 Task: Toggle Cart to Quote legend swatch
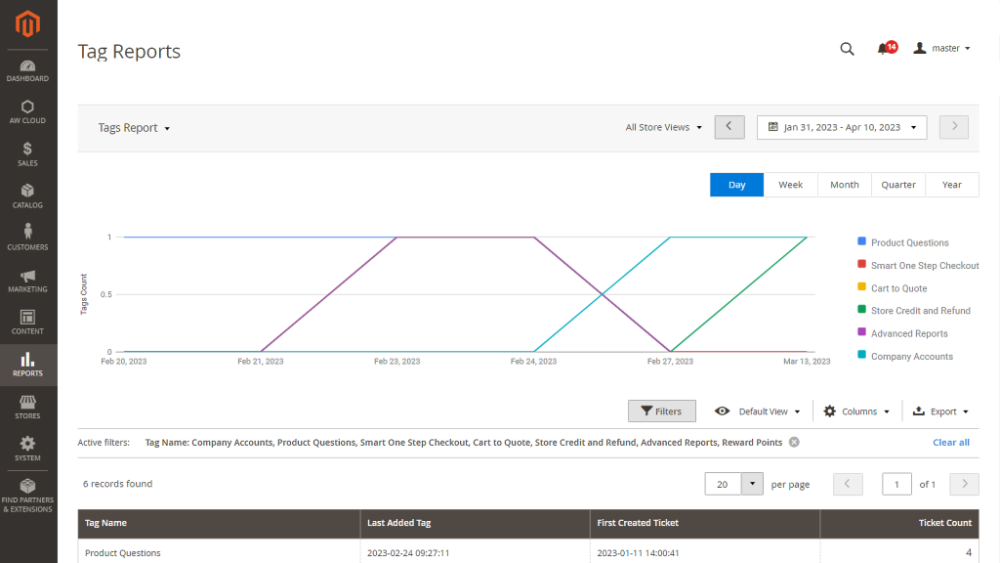(x=862, y=287)
